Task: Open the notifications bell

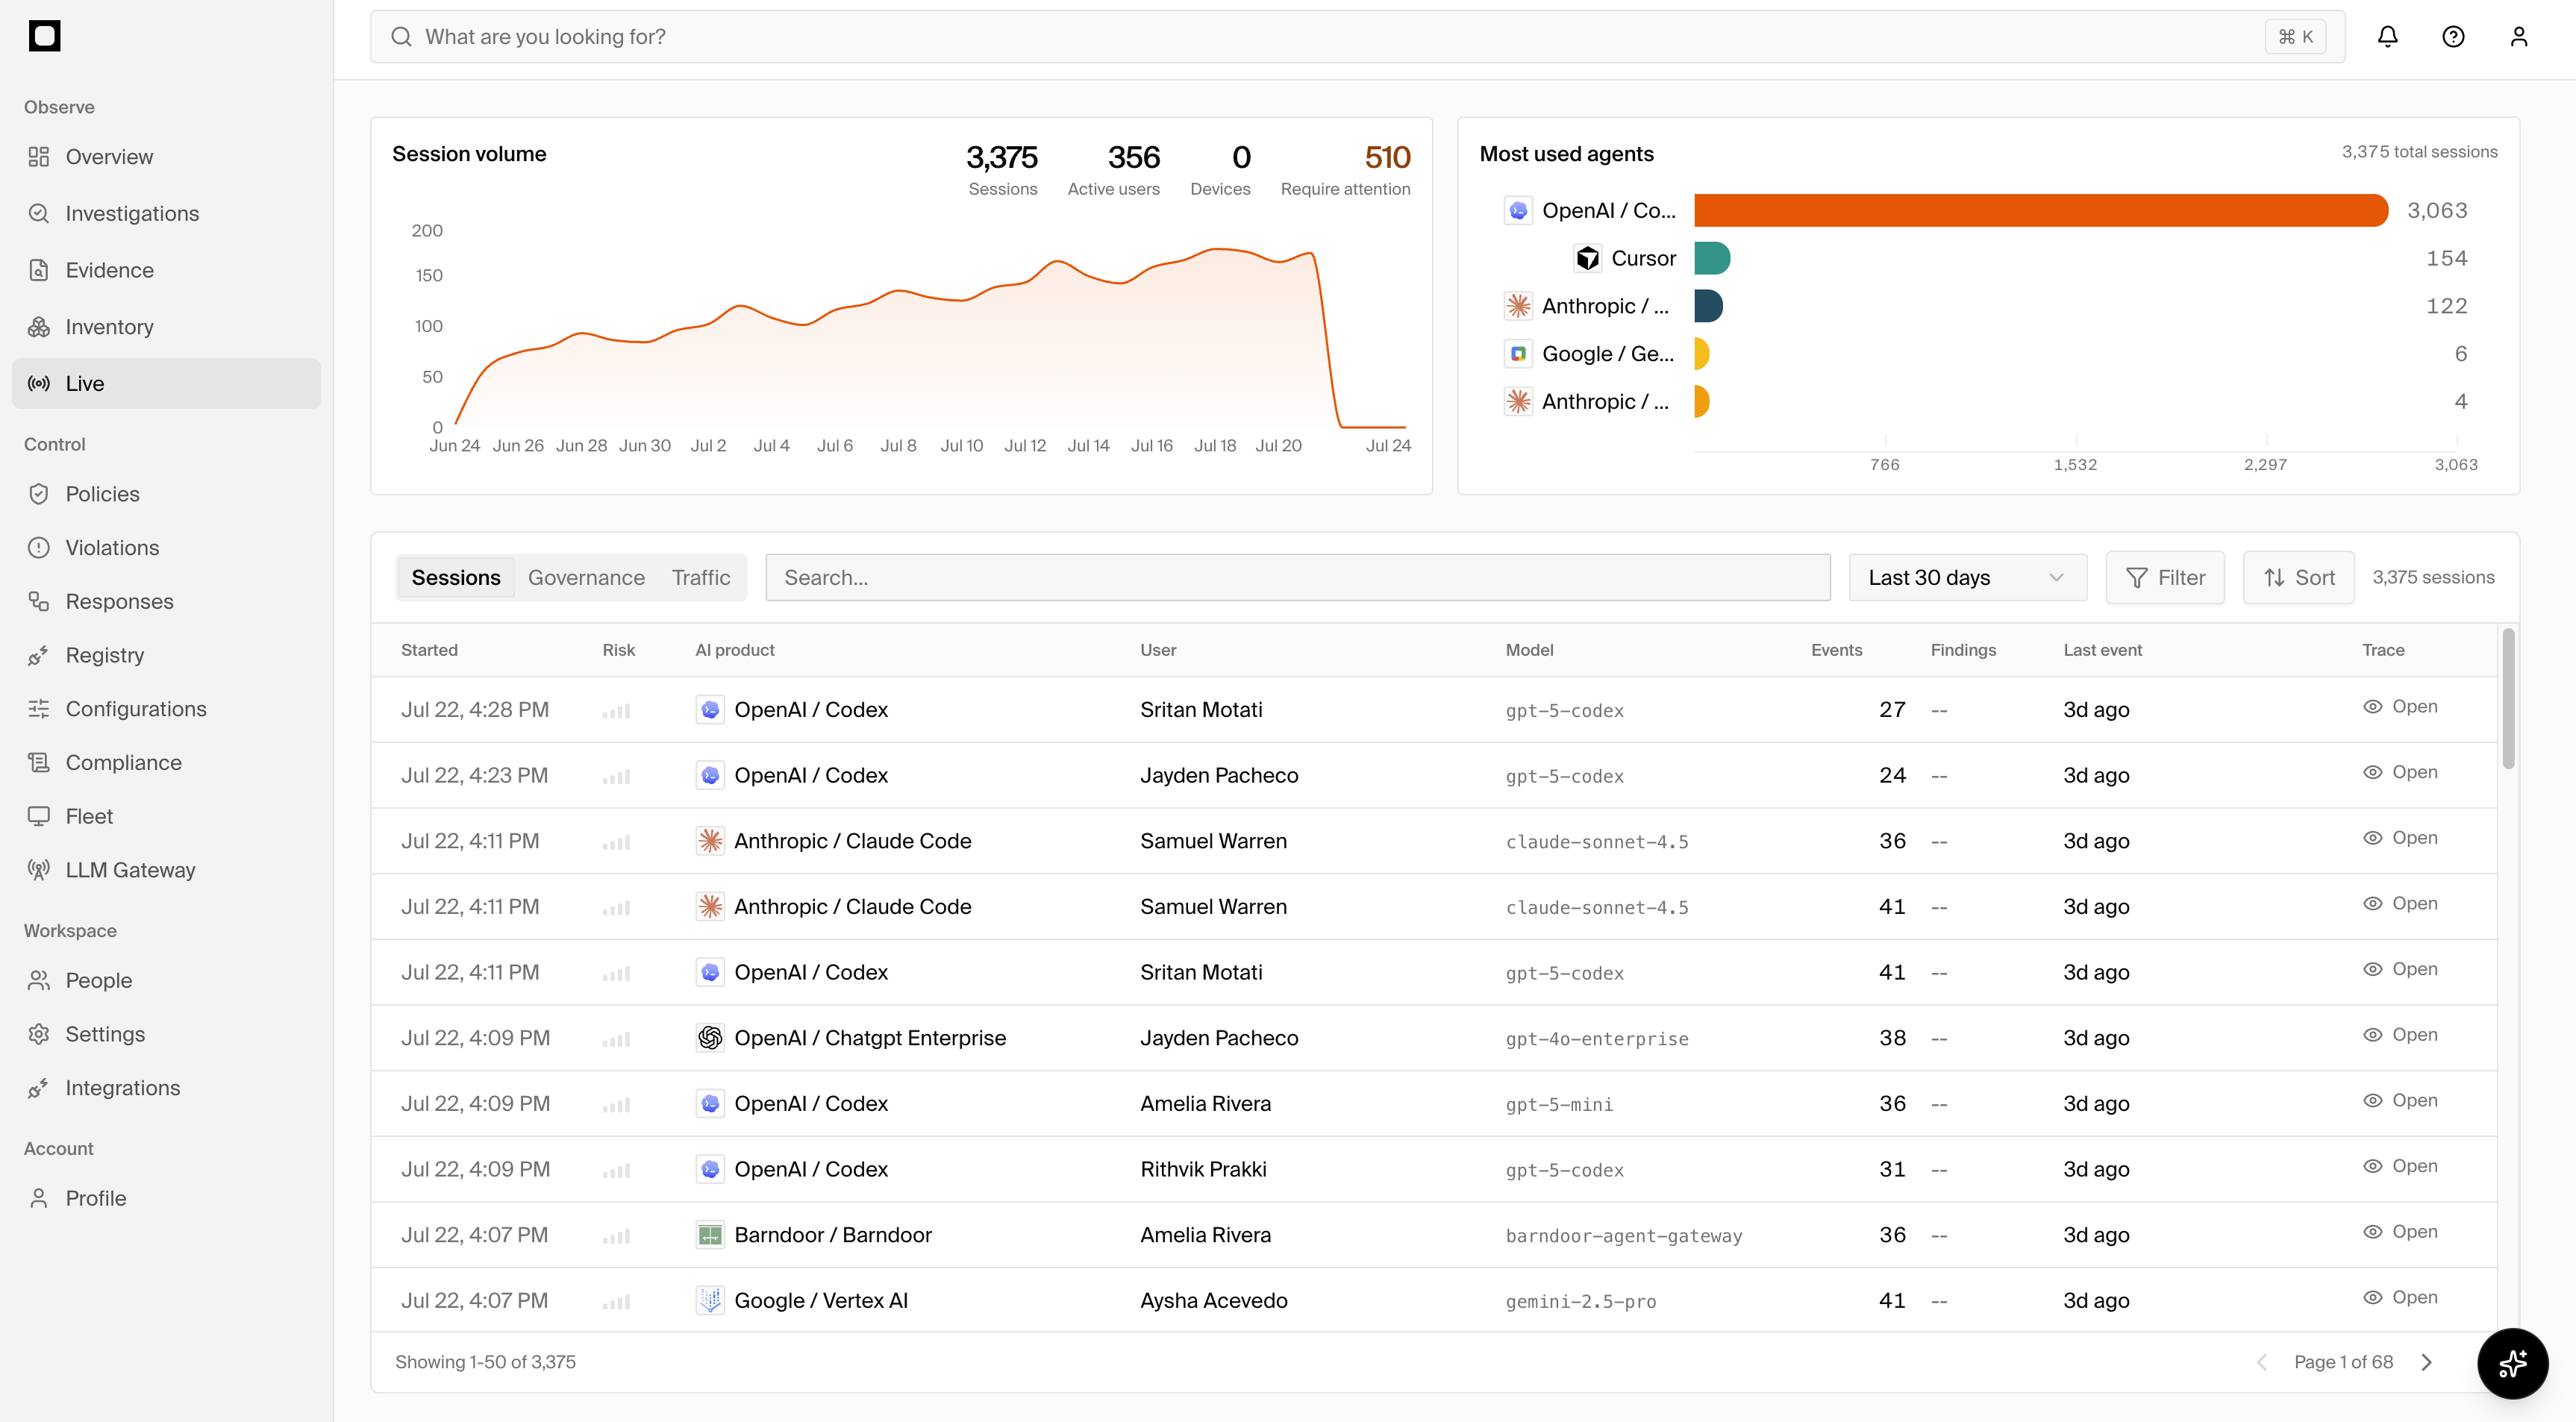Action: [2387, 37]
